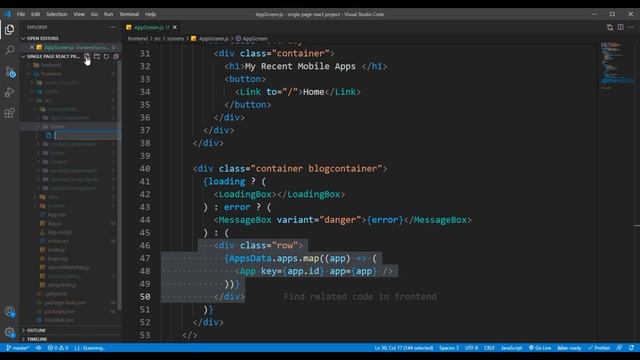Click the synchronize changes status icon
This screenshot has height=360, width=640.
point(38,348)
